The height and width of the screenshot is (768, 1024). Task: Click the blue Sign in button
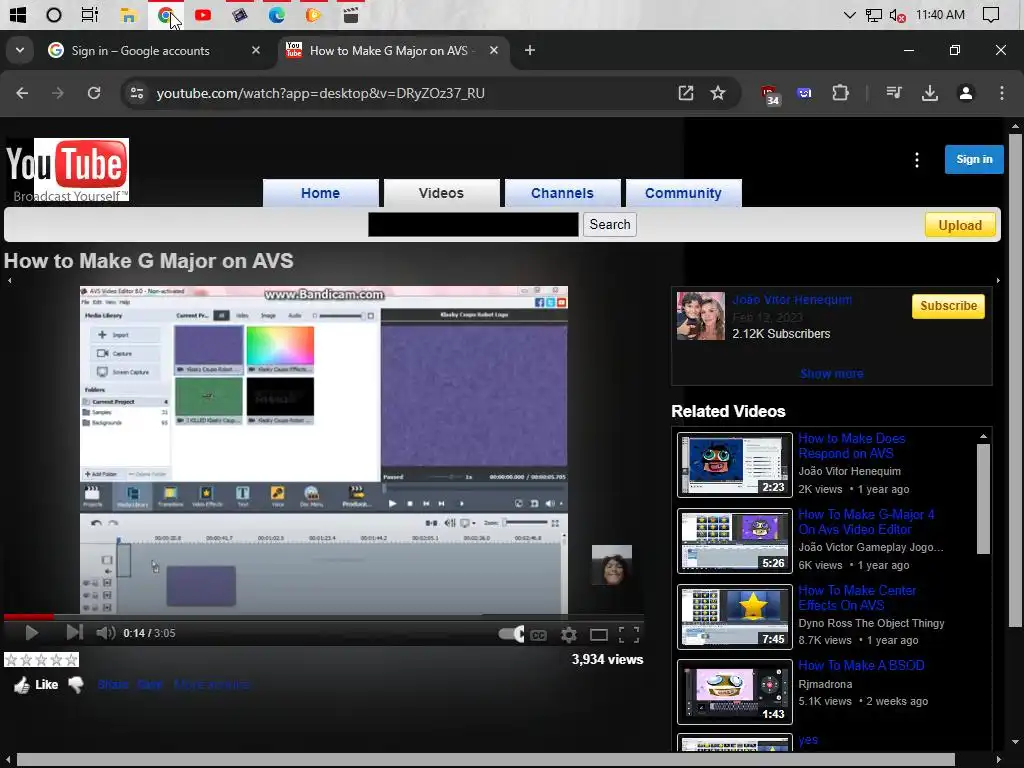coord(974,159)
